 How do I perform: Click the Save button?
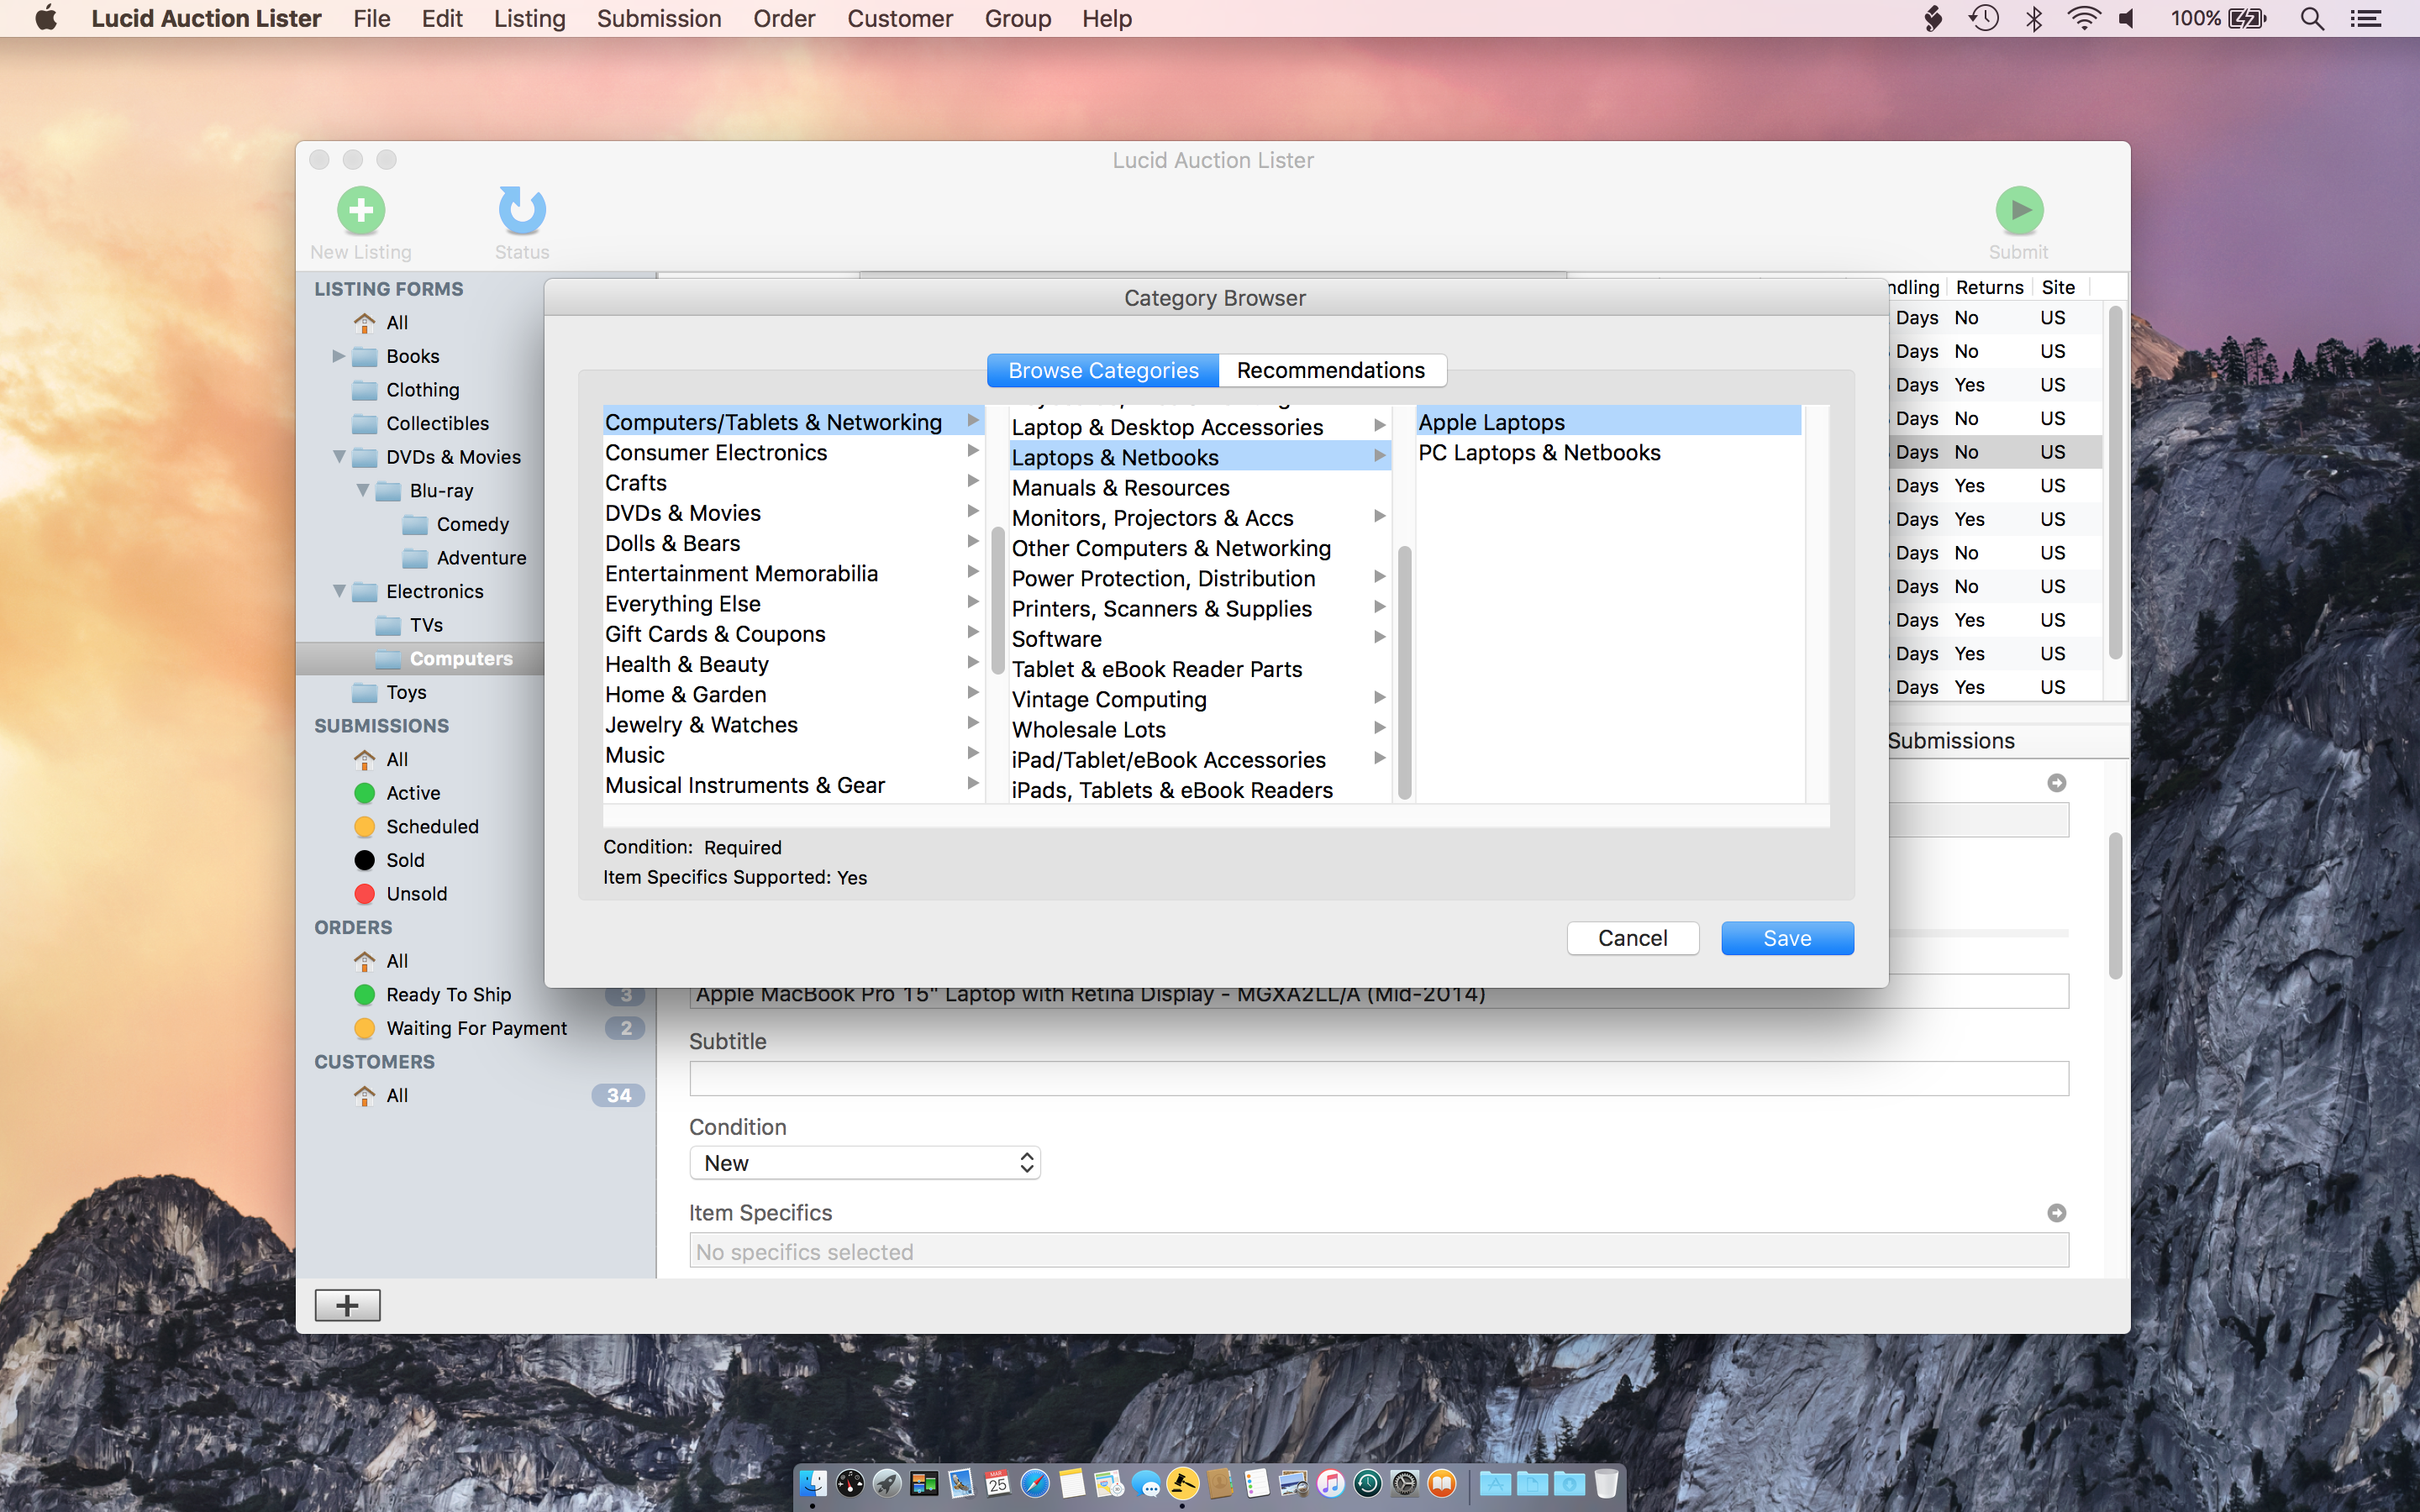pyautogui.click(x=1786, y=938)
